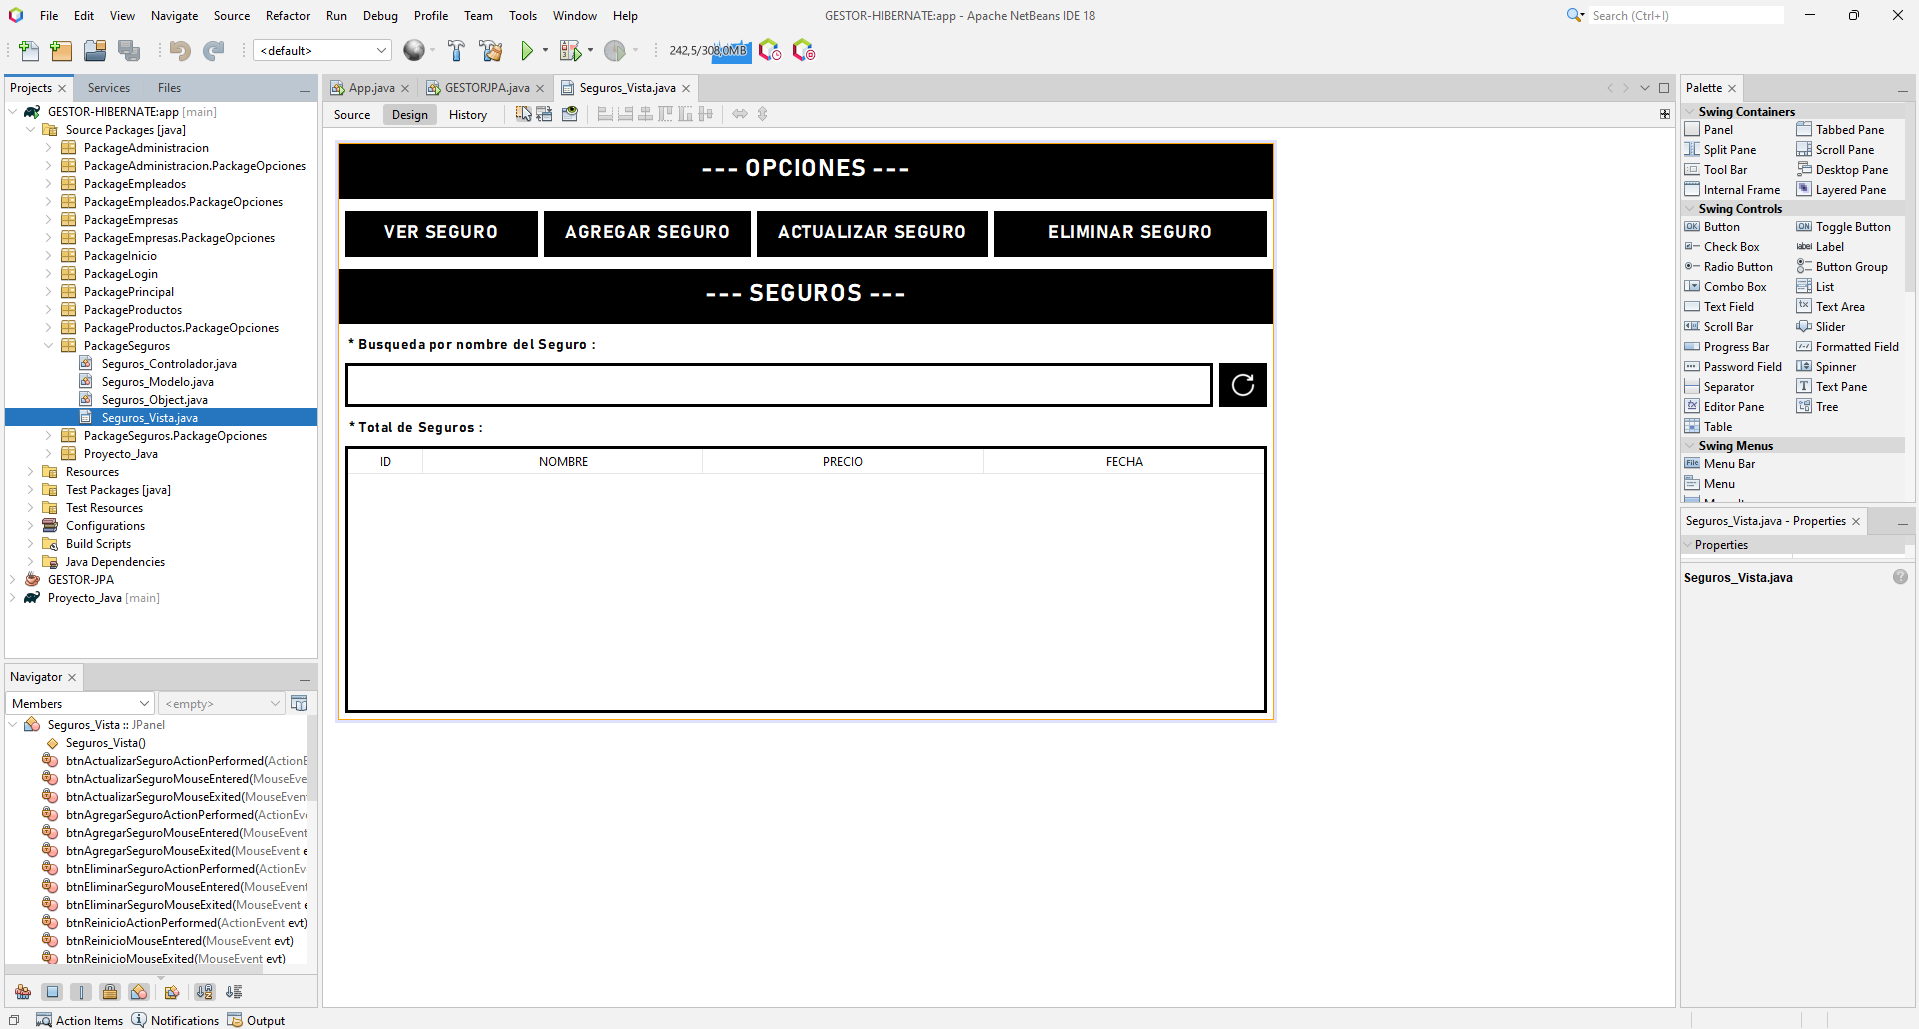1919x1029 pixels.
Task: Open the default configuration dropdown
Action: pos(322,50)
